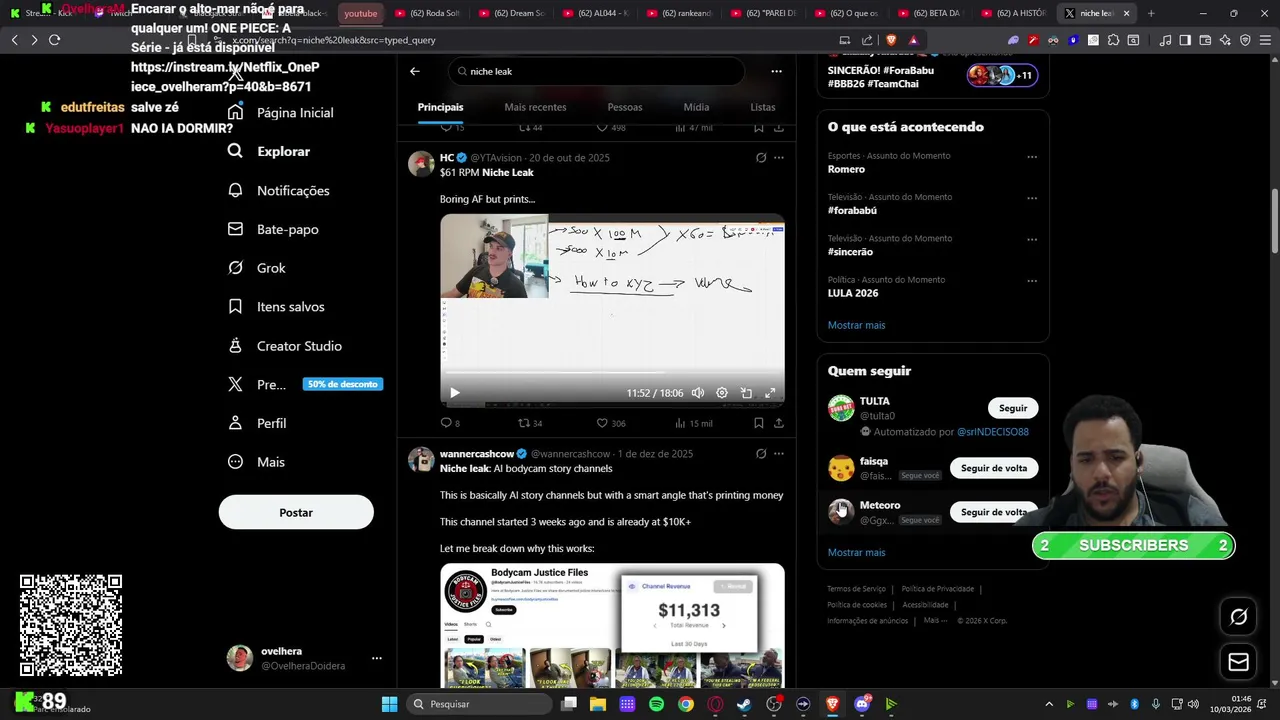
Task: Show more trends under O que está acontecendo
Action: (856, 325)
